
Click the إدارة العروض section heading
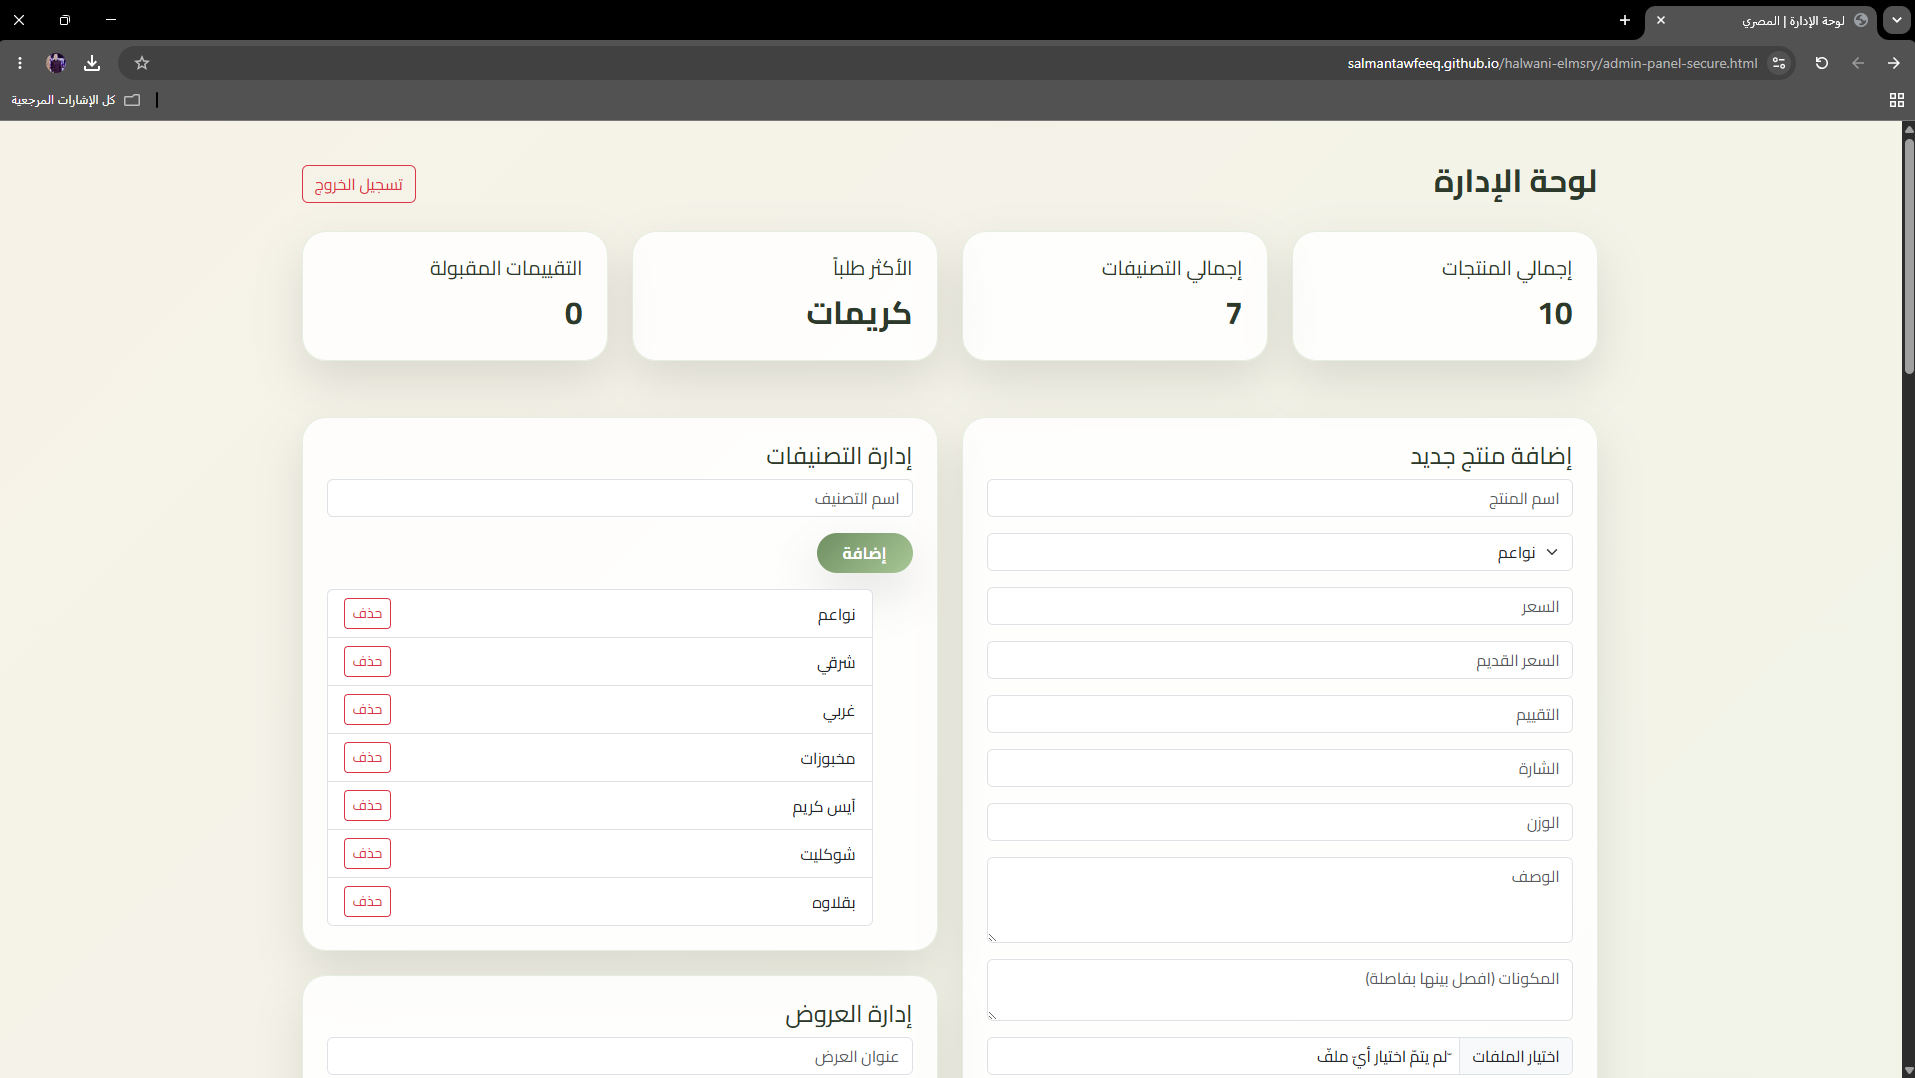[848, 1014]
